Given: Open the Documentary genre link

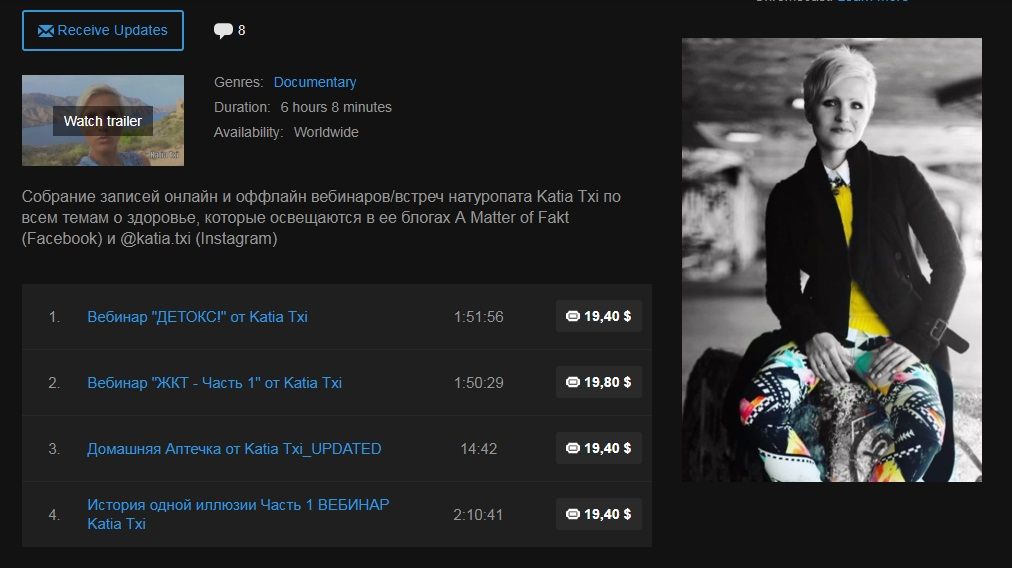Looking at the screenshot, I should [315, 82].
